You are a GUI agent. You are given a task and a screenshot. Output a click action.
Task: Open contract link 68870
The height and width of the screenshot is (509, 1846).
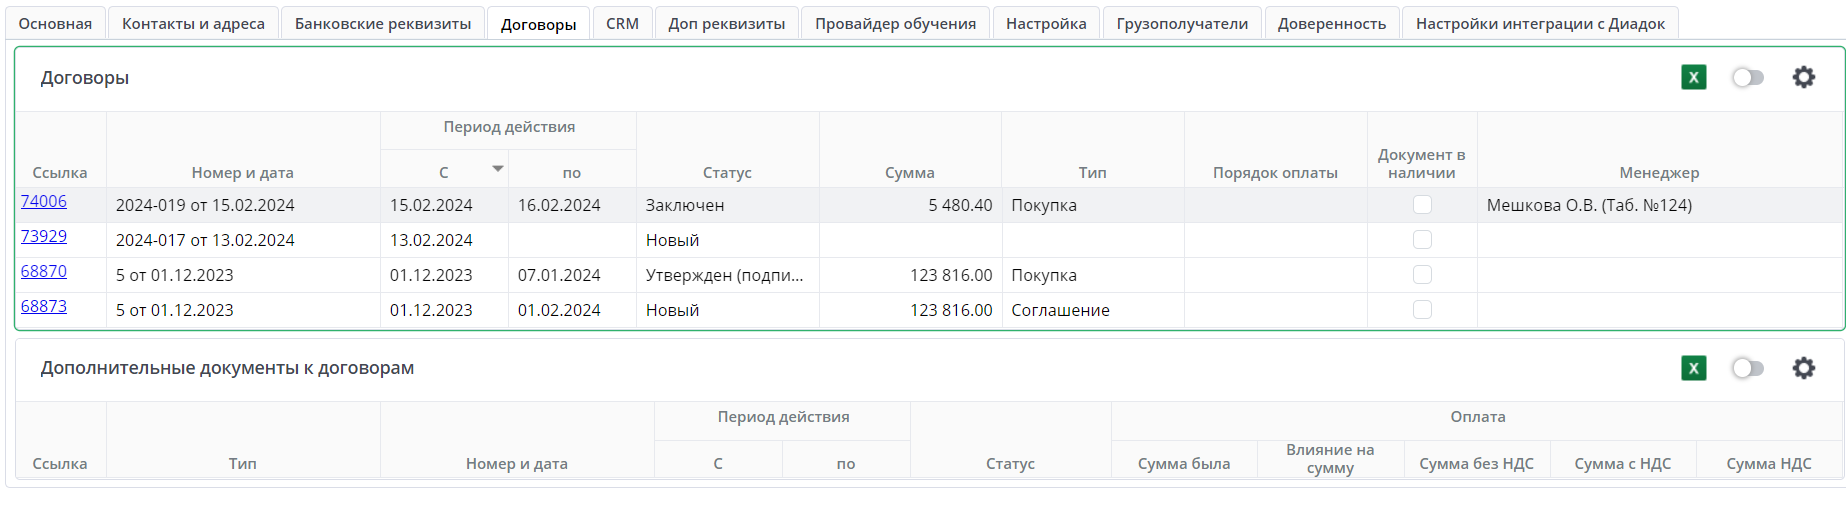44,272
